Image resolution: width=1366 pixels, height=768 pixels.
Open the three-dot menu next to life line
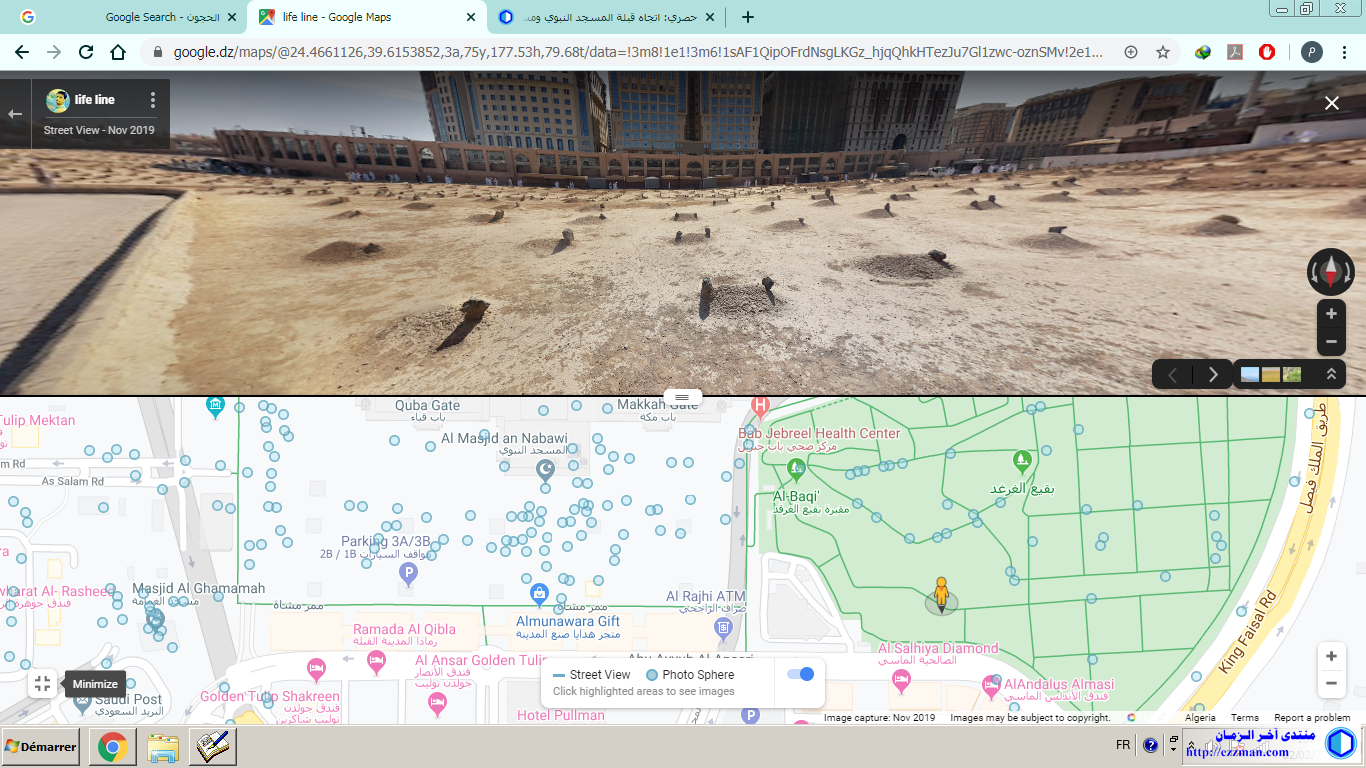coord(153,100)
